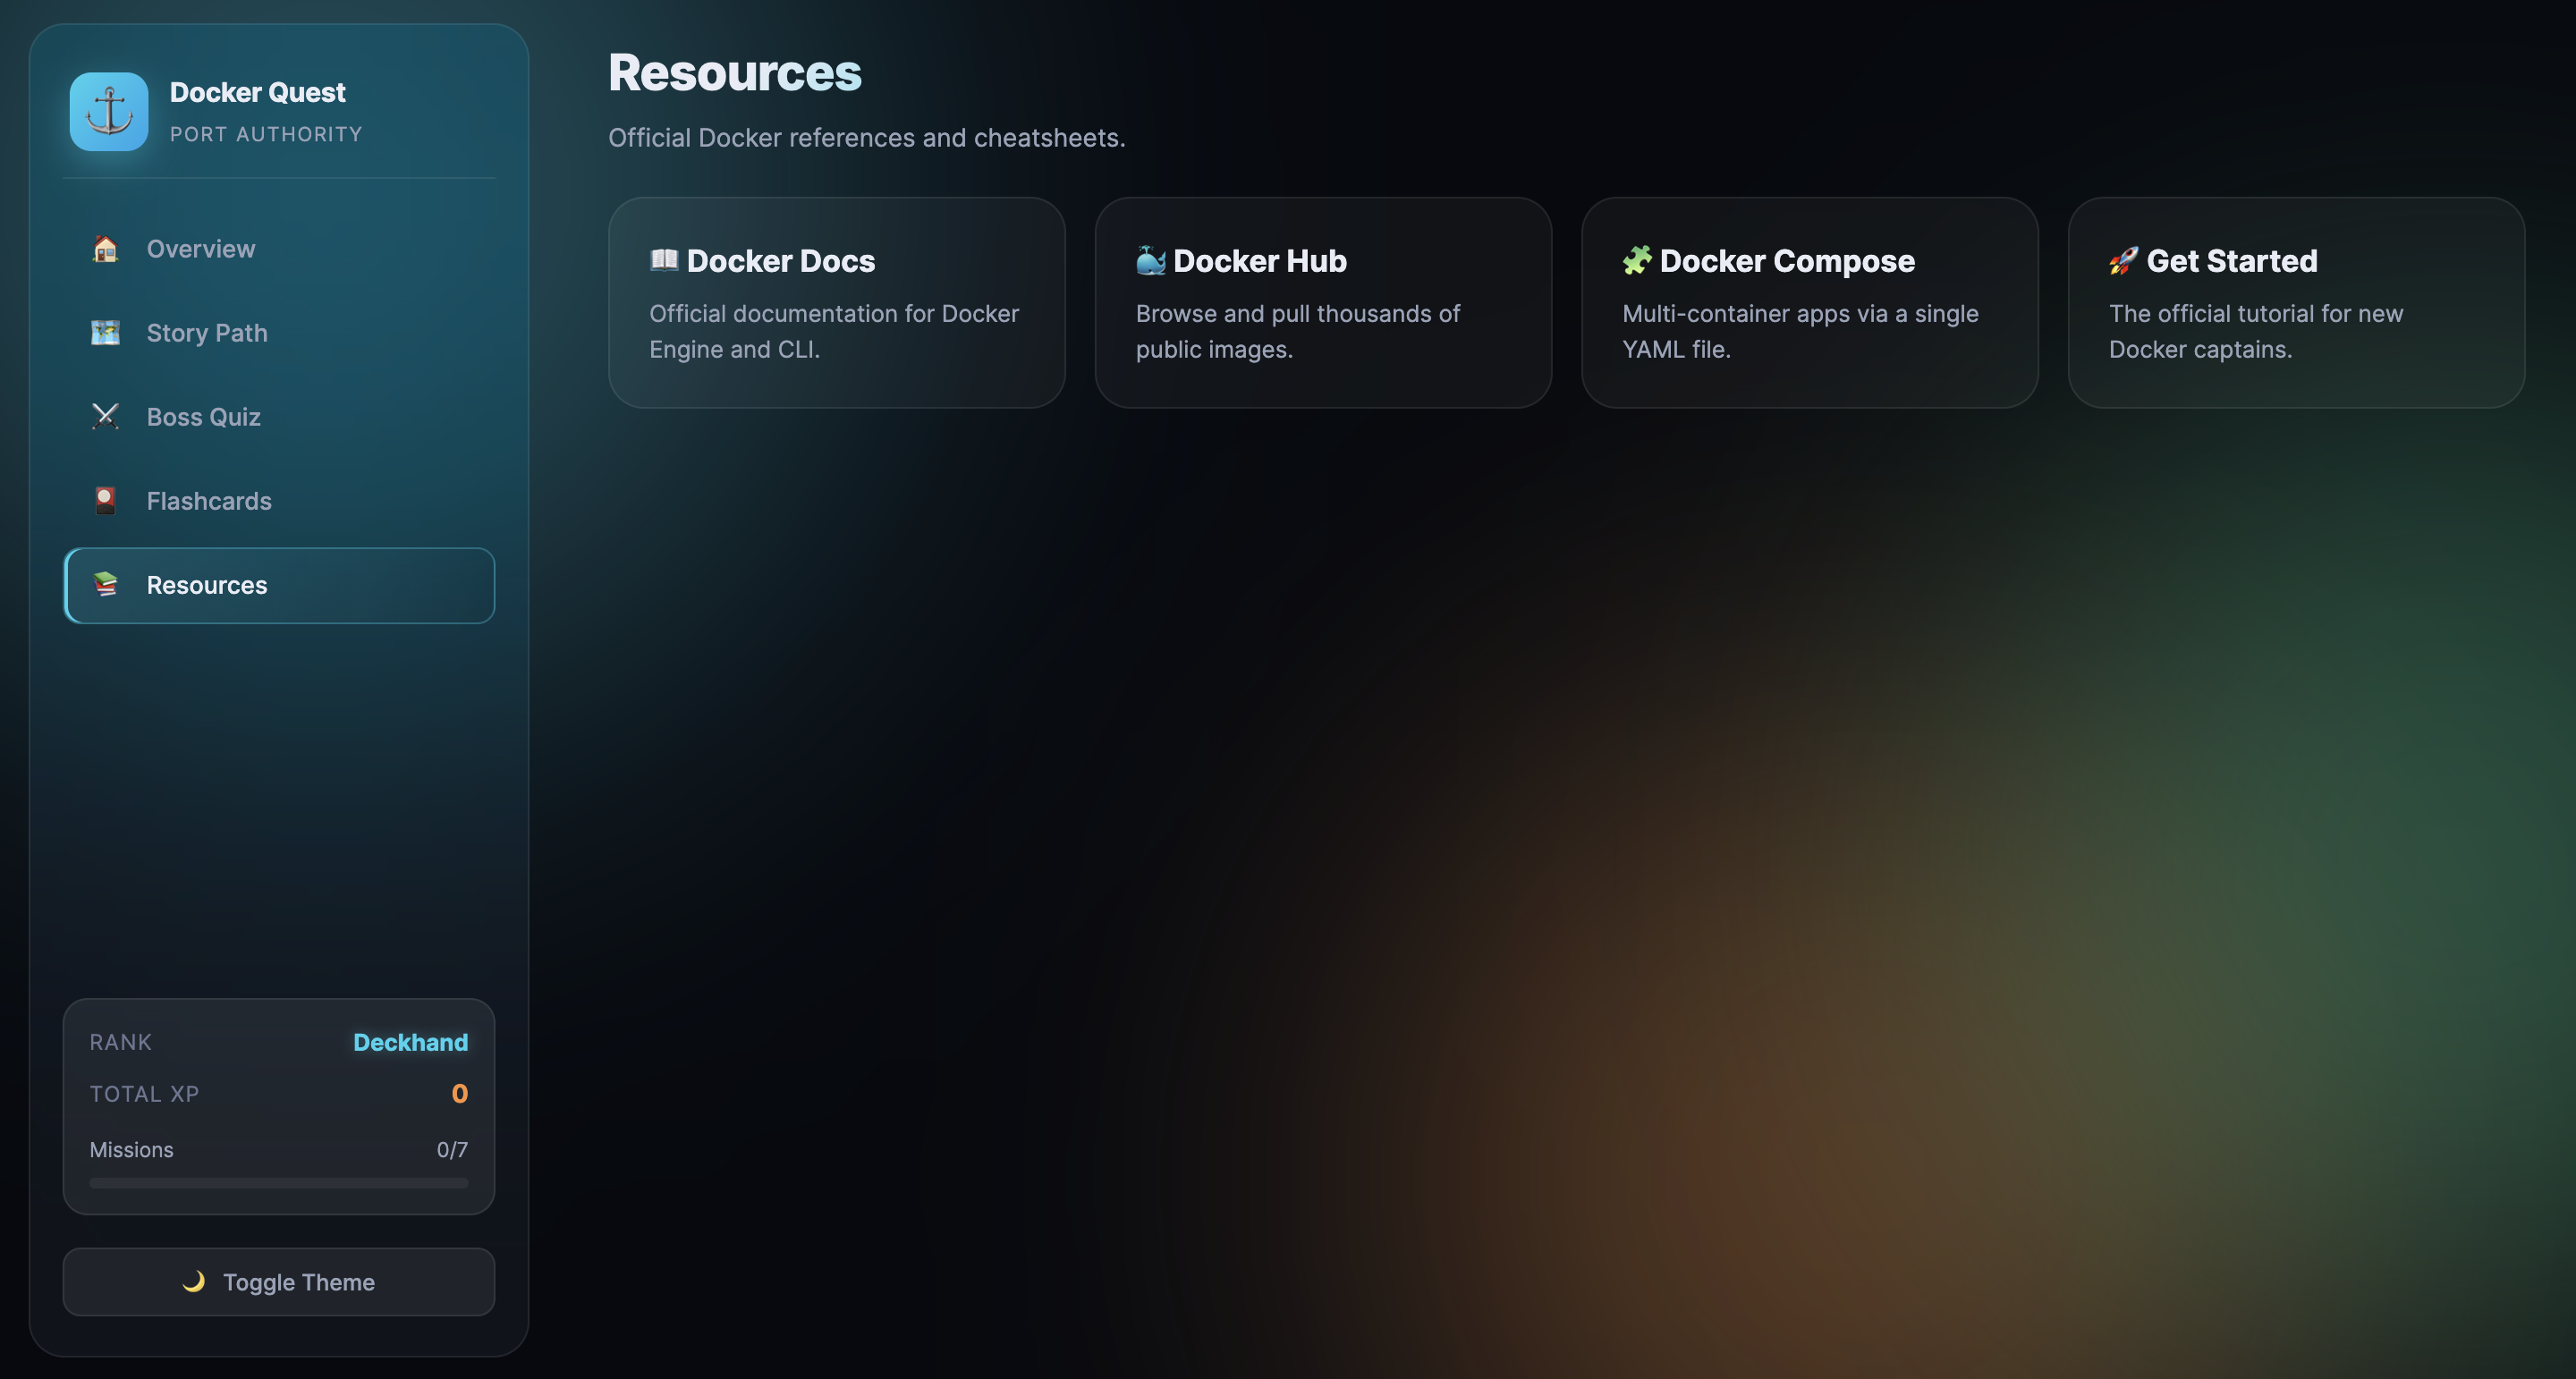Click the Missions progress bar

pos(279,1183)
